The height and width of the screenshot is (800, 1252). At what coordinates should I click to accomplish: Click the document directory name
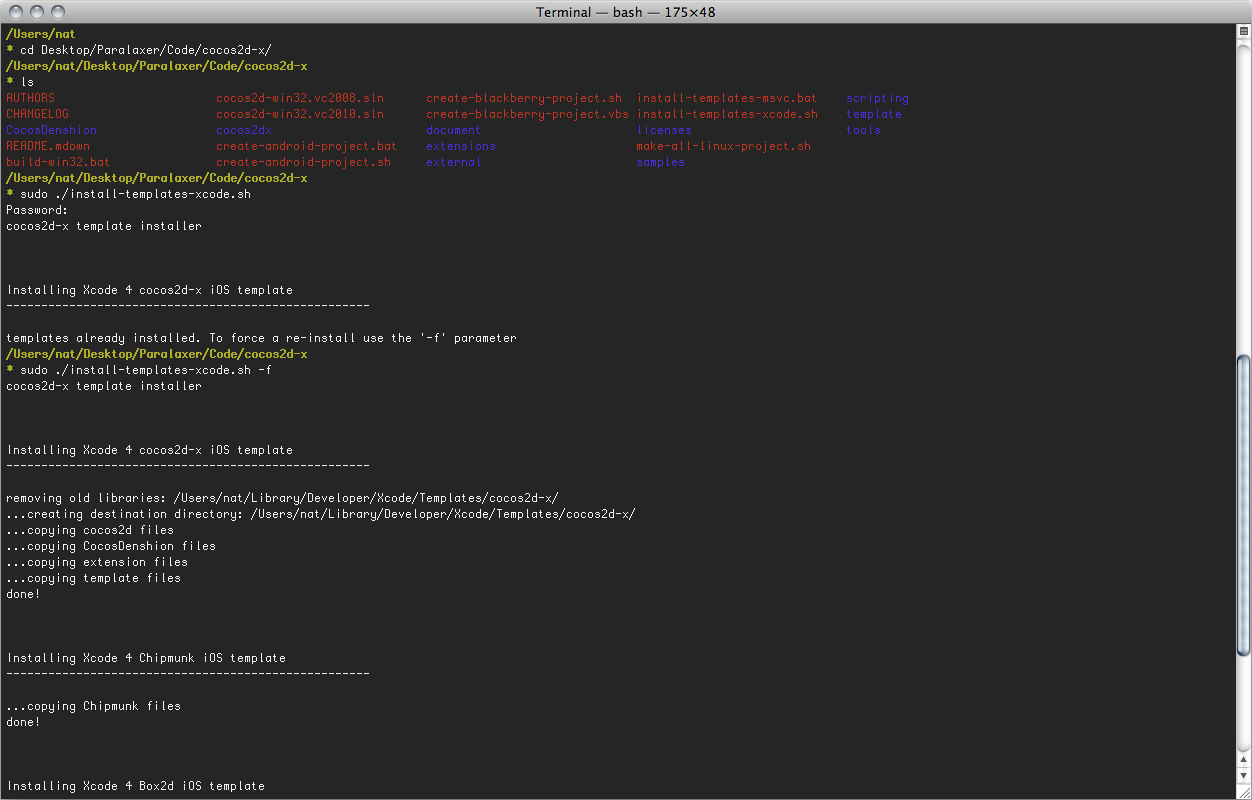click(454, 130)
